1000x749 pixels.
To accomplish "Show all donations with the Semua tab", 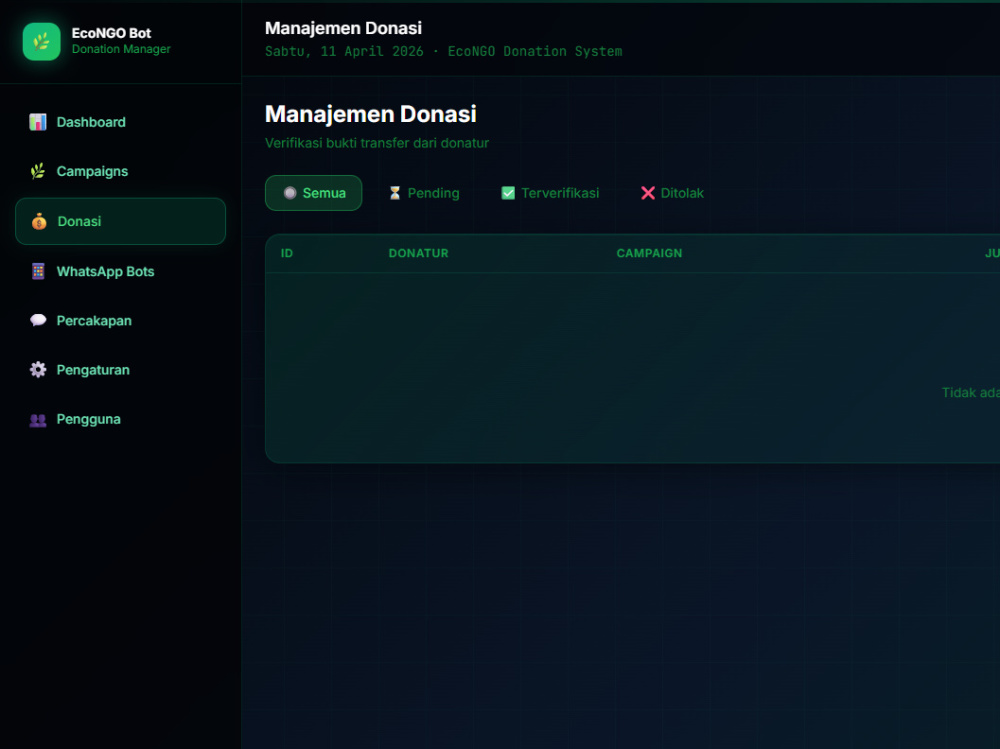I will [314, 193].
